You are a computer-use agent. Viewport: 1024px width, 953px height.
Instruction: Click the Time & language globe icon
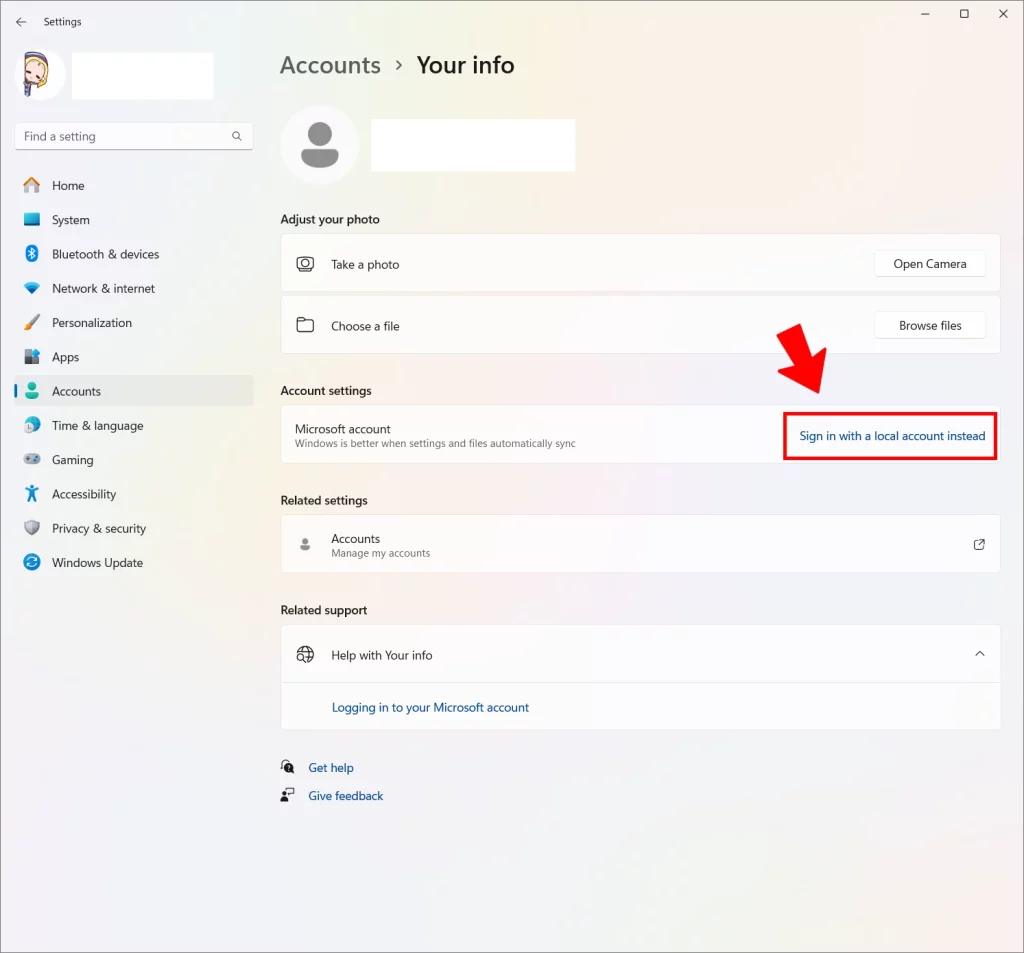(x=31, y=425)
